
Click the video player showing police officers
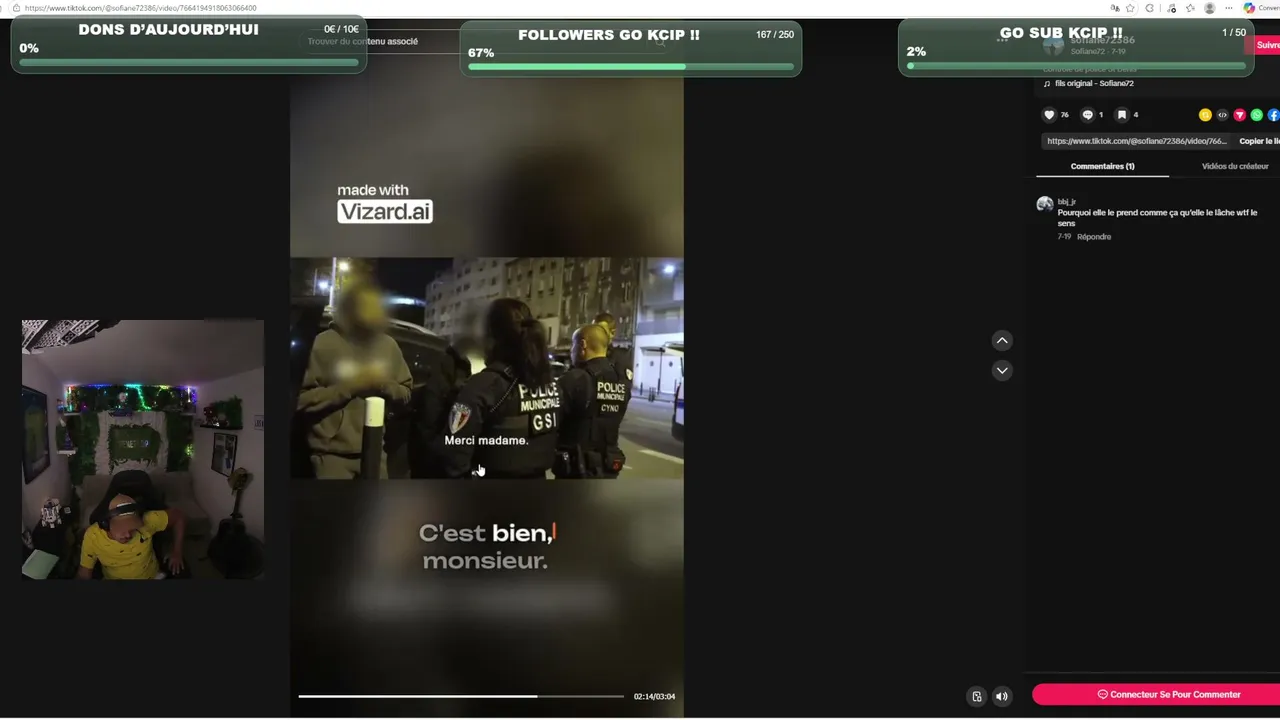tap(487, 368)
